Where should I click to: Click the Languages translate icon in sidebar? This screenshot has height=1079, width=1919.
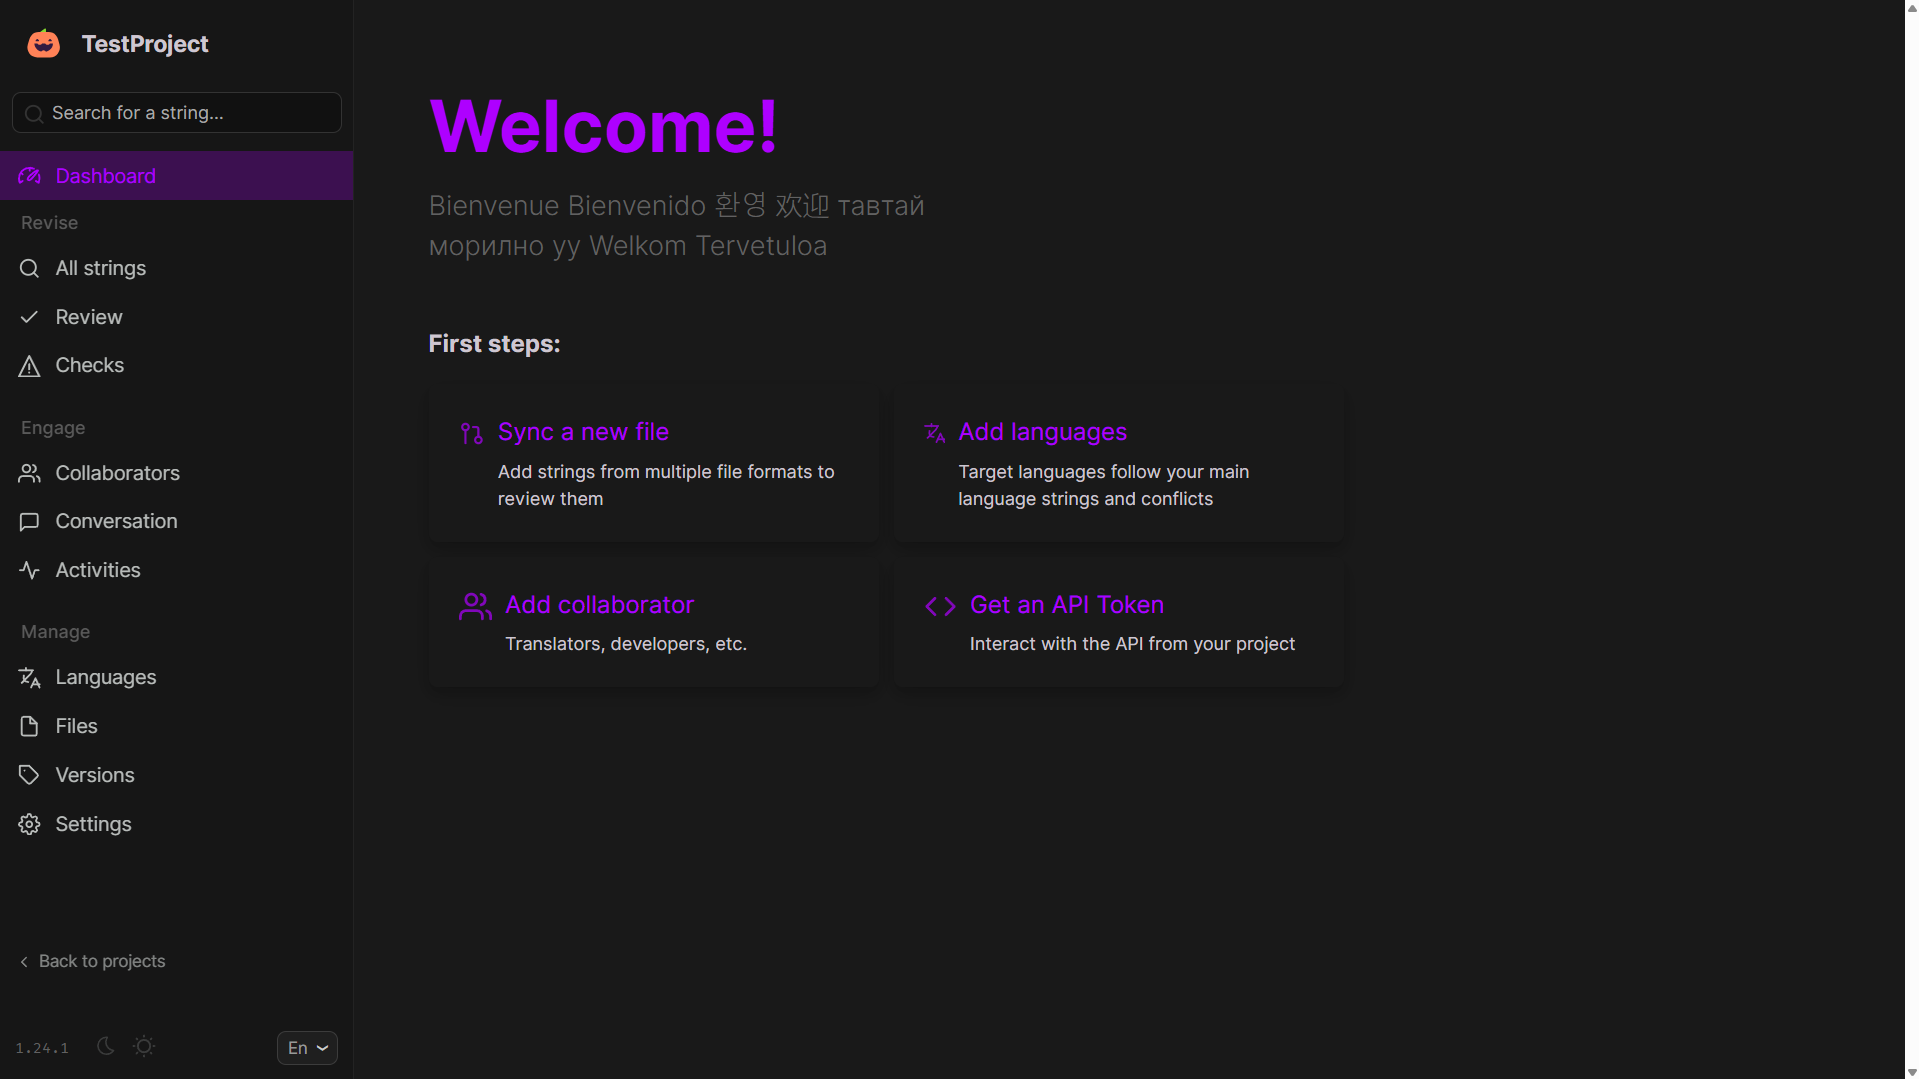click(29, 678)
